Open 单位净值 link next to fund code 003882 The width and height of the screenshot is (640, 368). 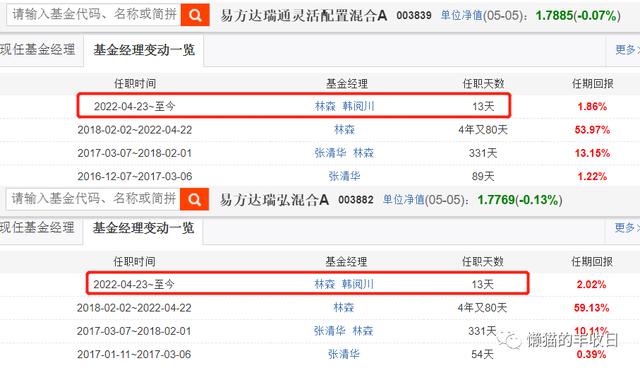403,200
